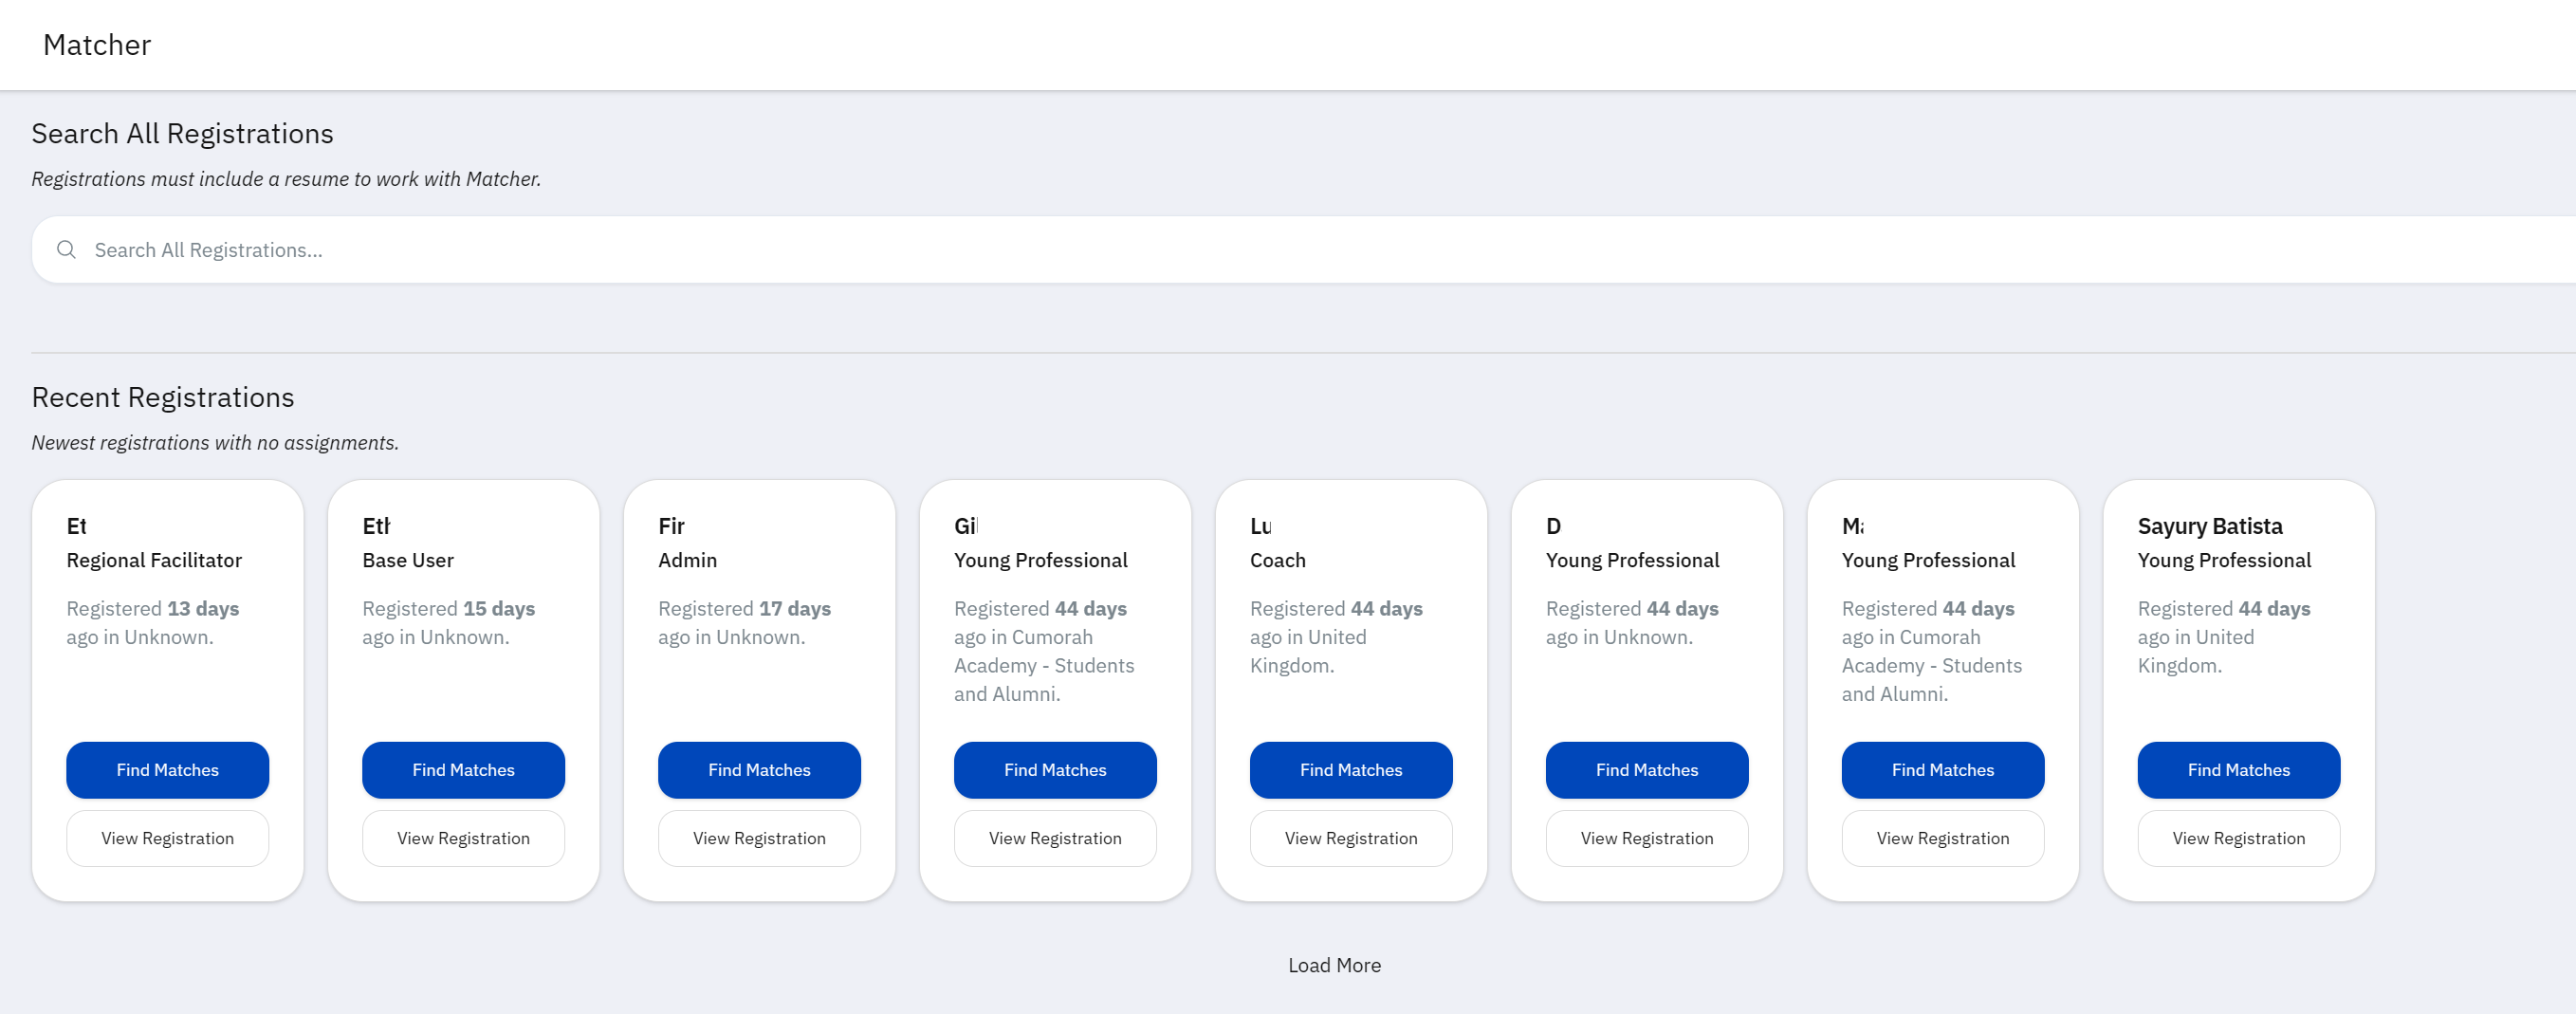
Task: View Sayury Batista's registration
Action: 2239,838
